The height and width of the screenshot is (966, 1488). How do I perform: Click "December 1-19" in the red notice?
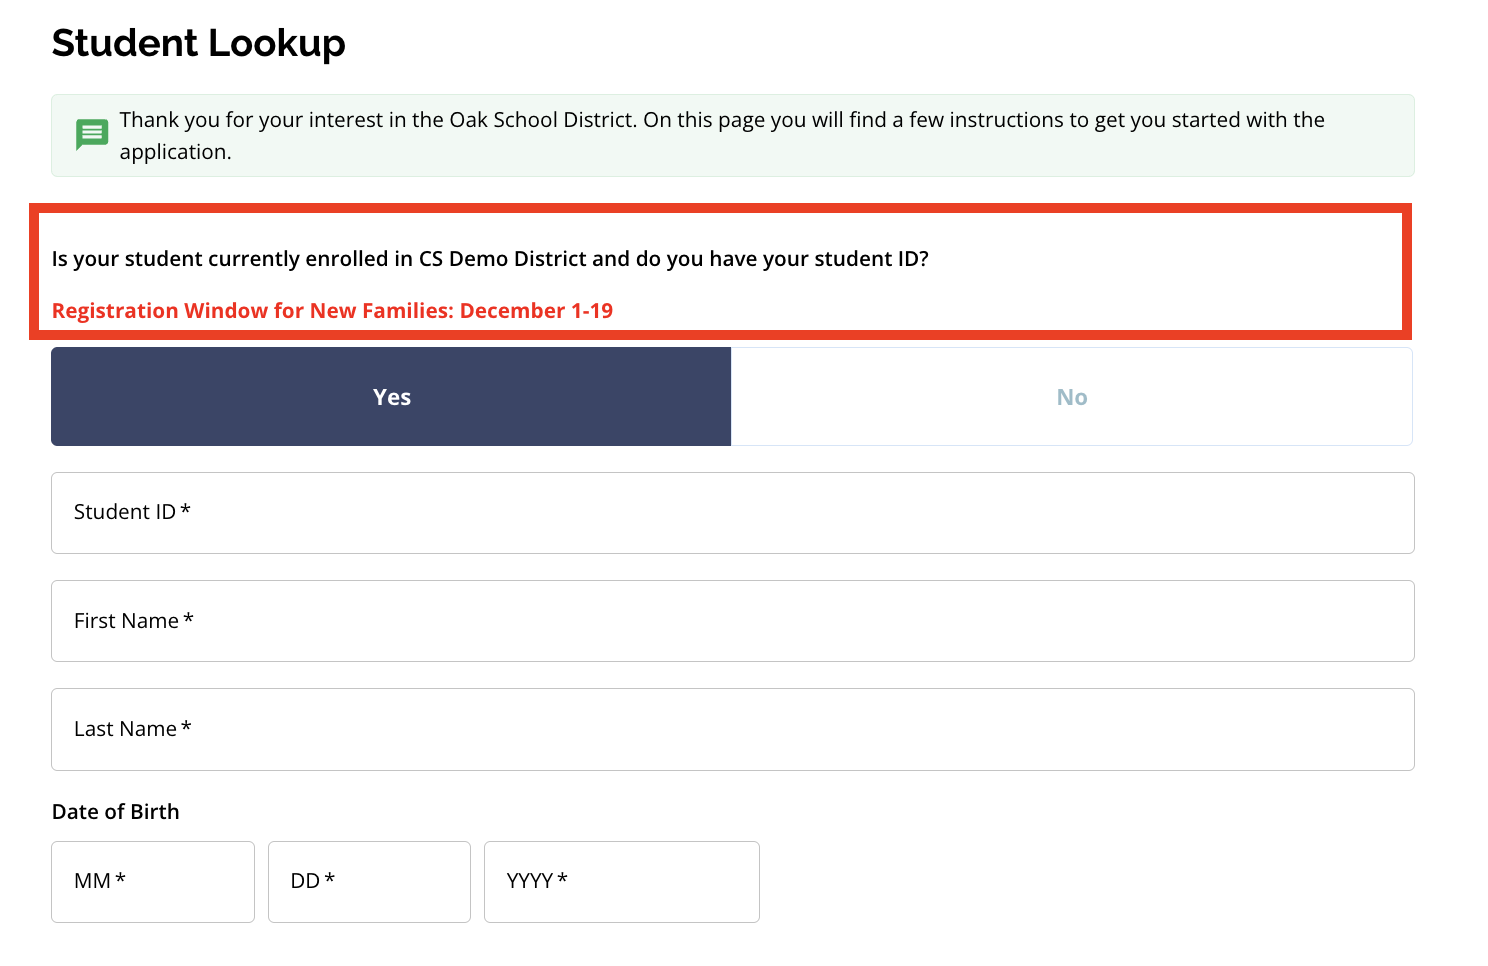point(536,311)
